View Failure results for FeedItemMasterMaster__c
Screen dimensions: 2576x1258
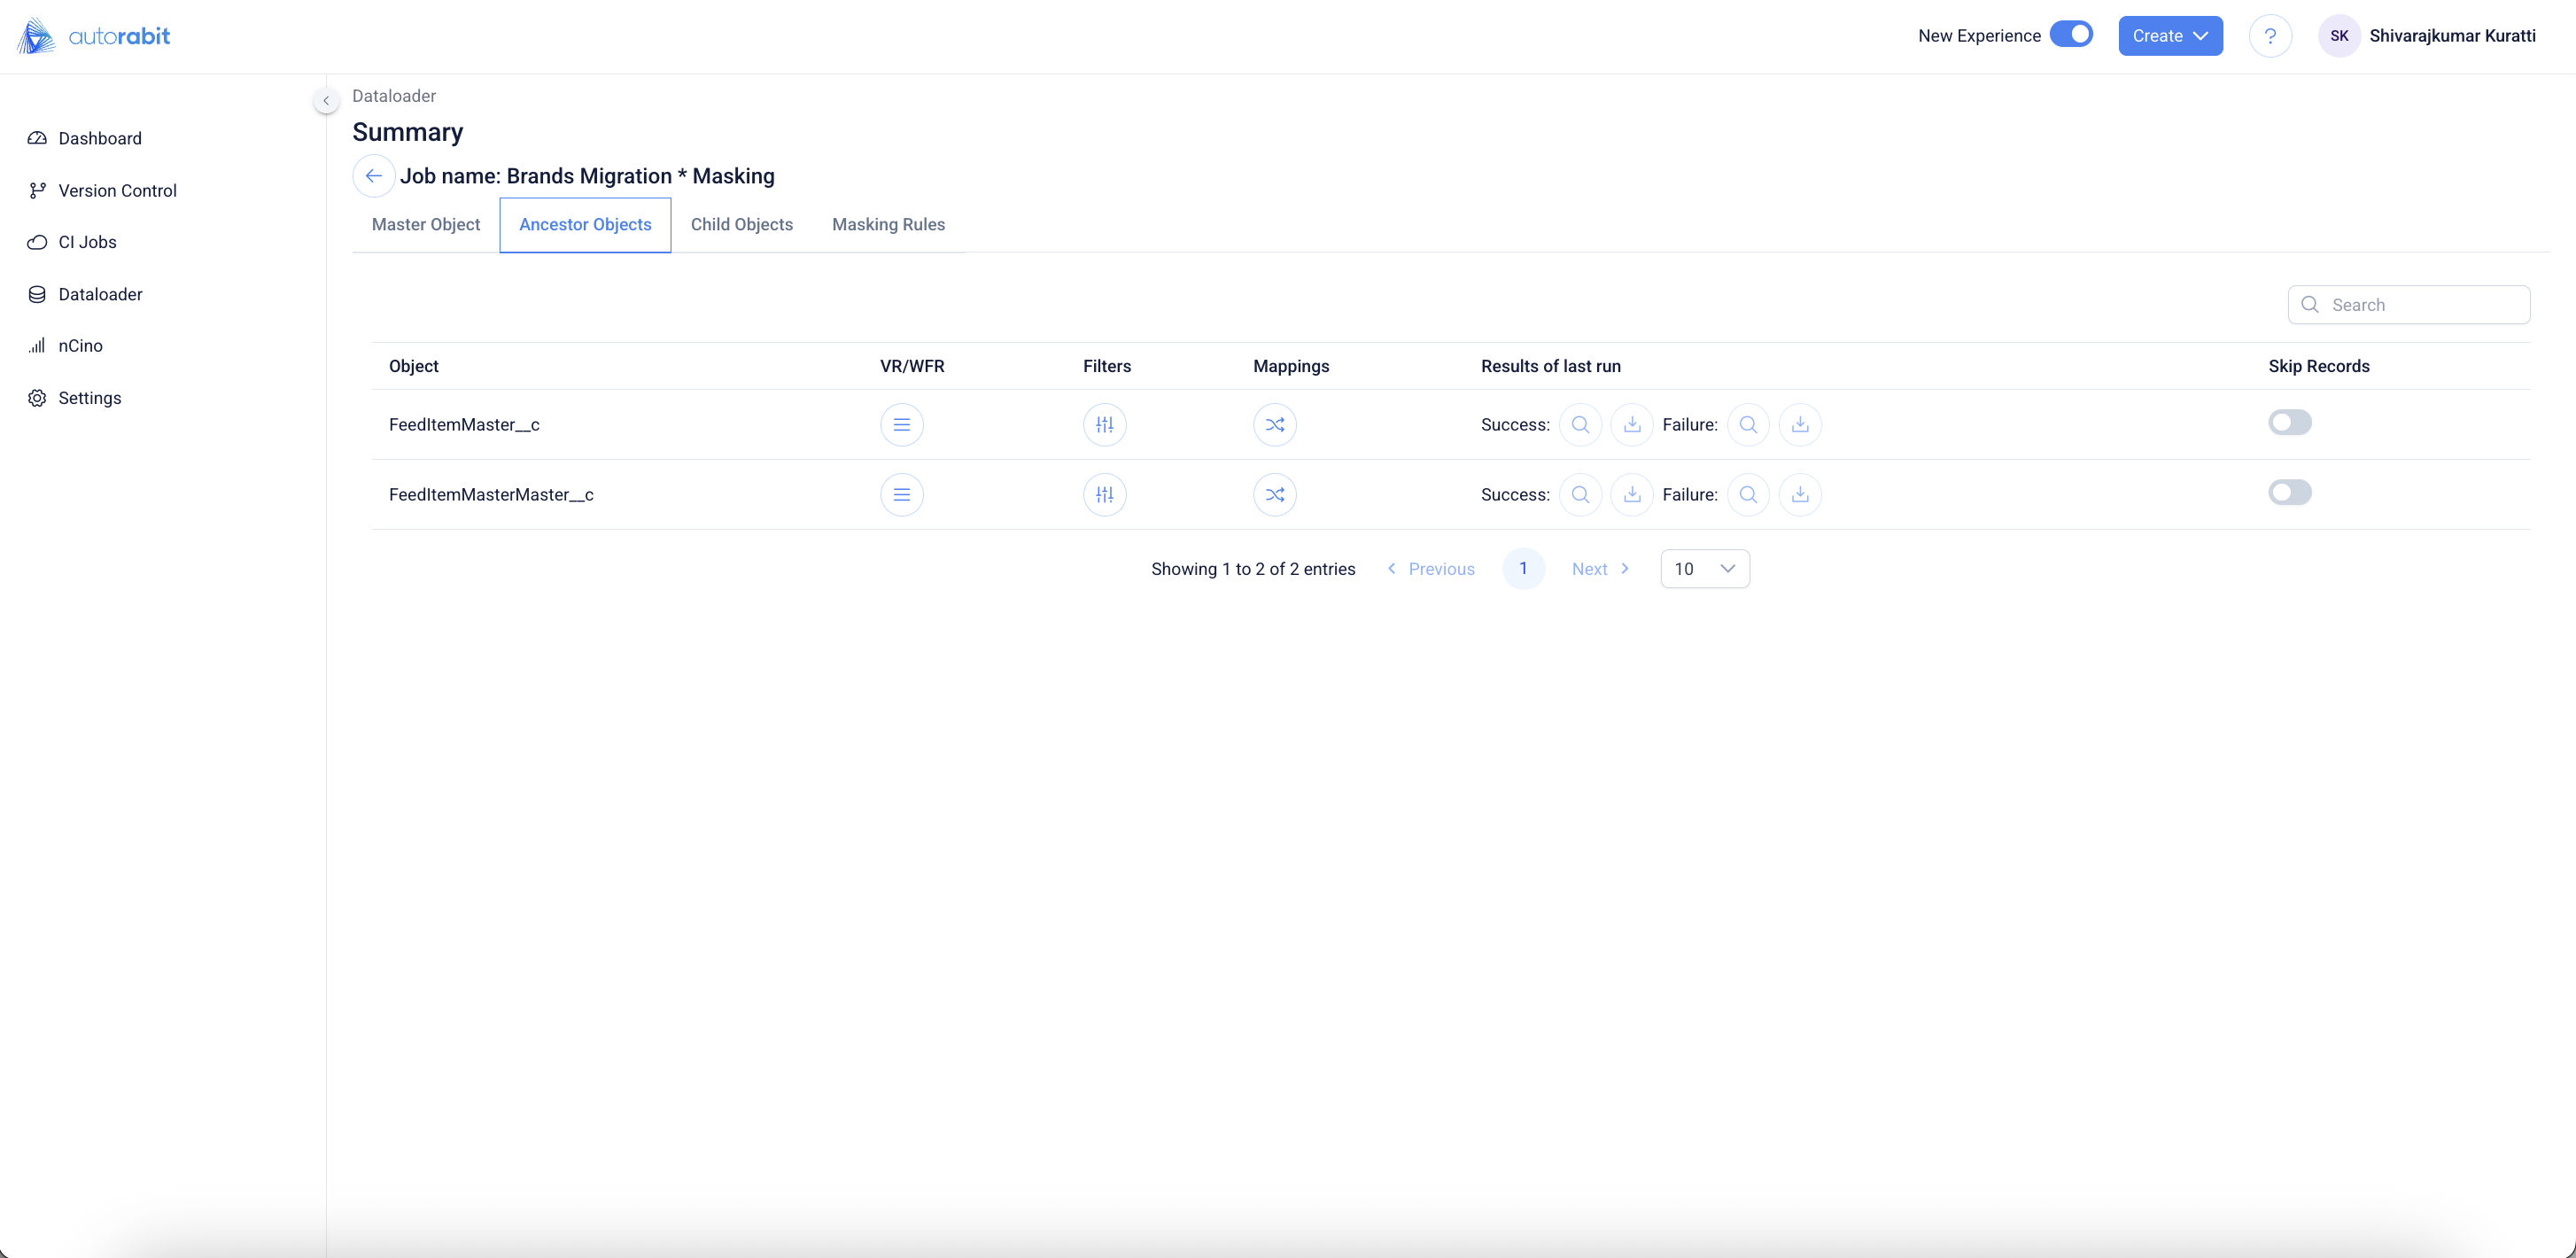1747,494
